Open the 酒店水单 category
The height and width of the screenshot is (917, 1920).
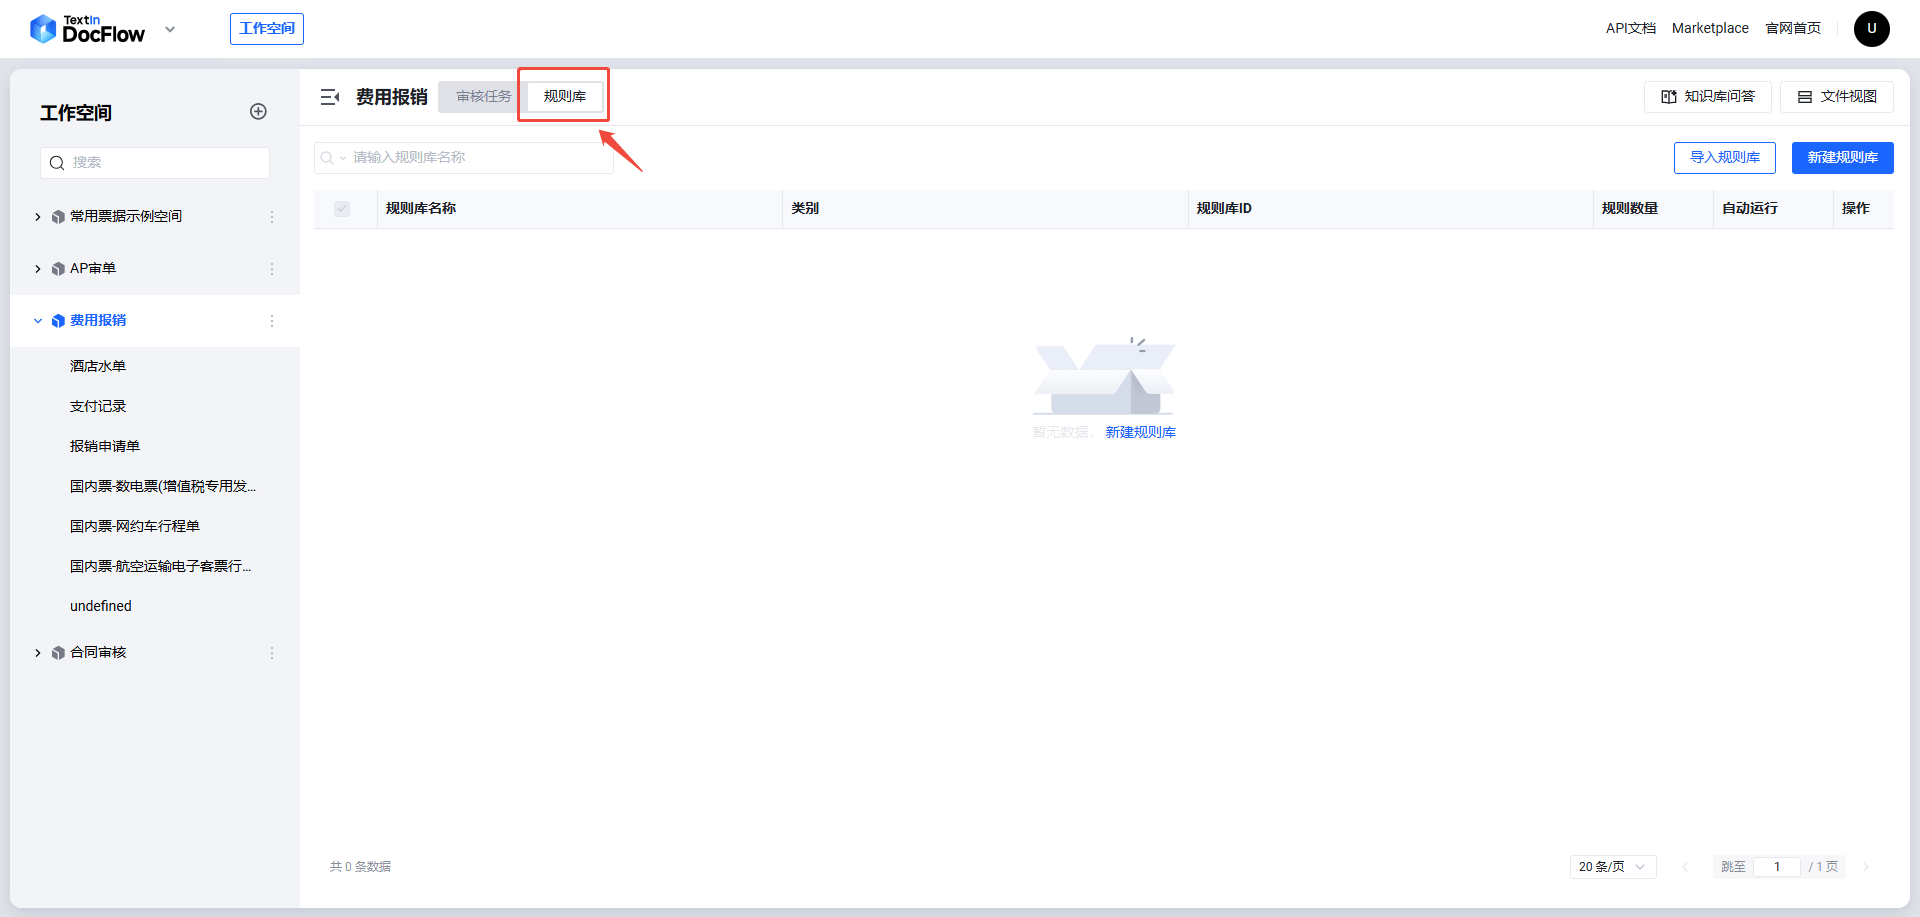(98, 366)
